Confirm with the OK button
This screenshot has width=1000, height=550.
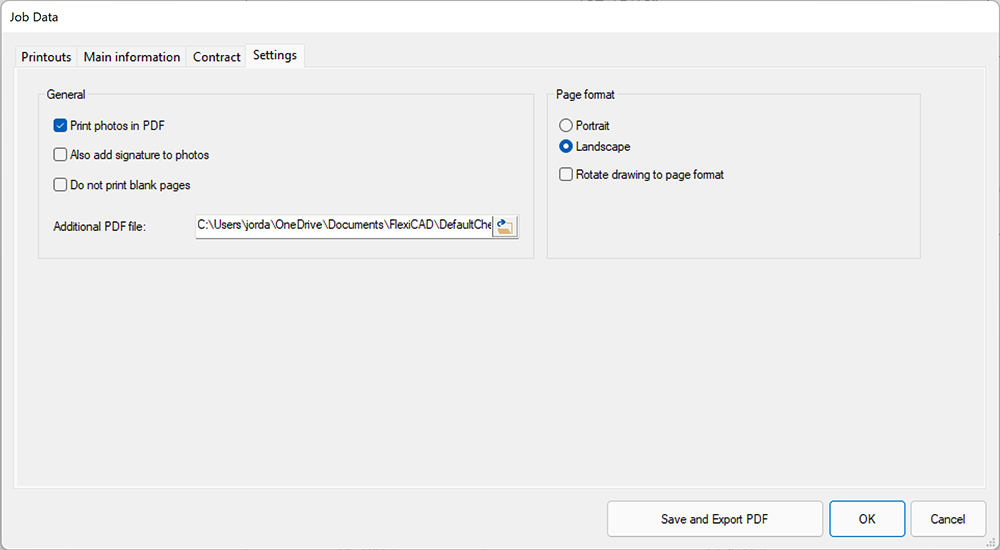(x=867, y=519)
